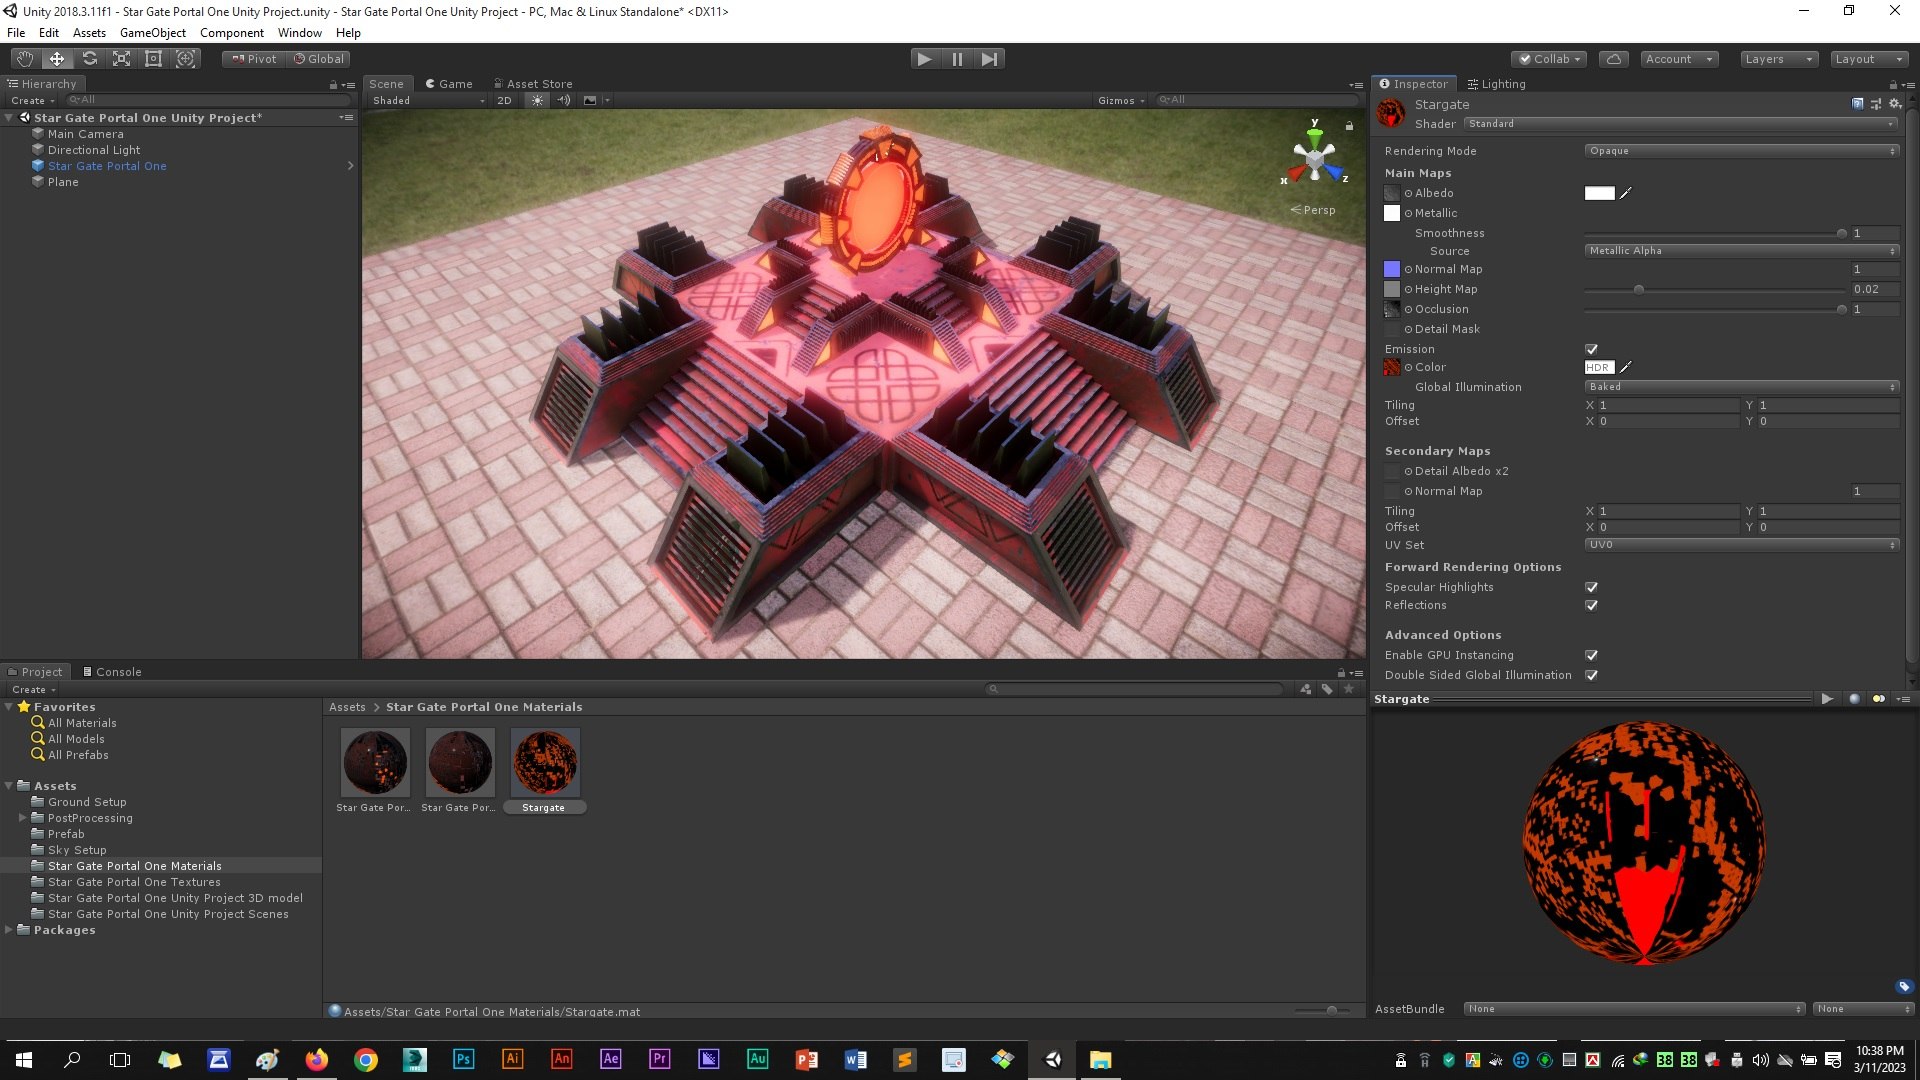Change material preview shape
Viewport: 1920px width, 1080px height.
tap(1854, 699)
